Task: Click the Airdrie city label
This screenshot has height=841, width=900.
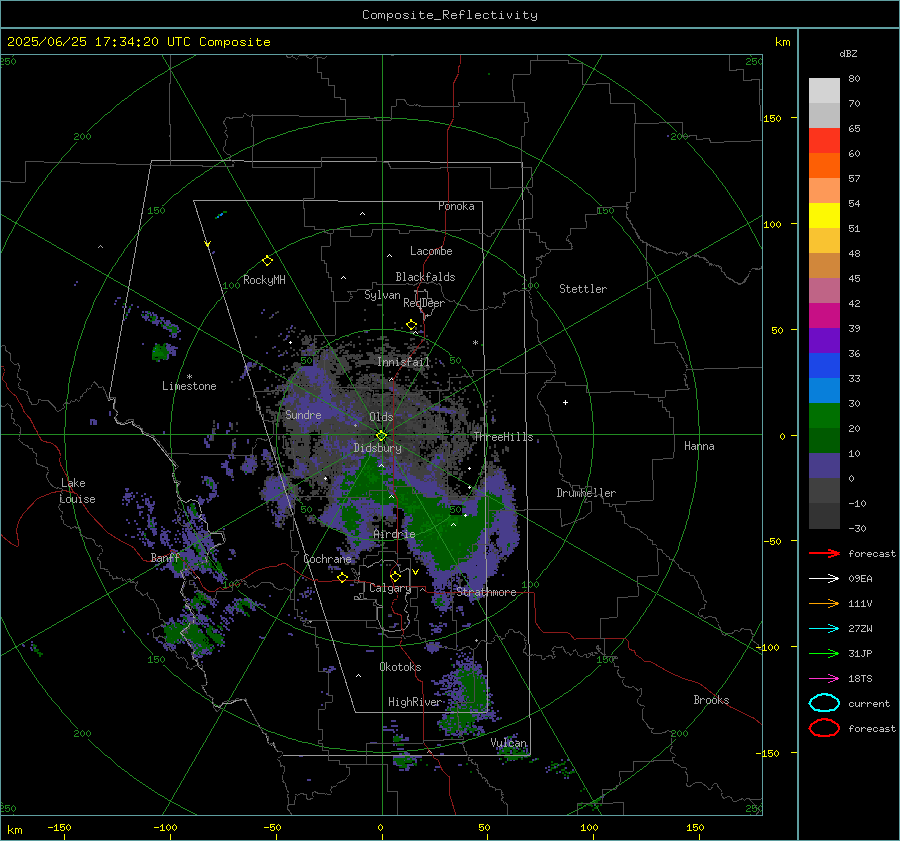Action: click(x=394, y=534)
